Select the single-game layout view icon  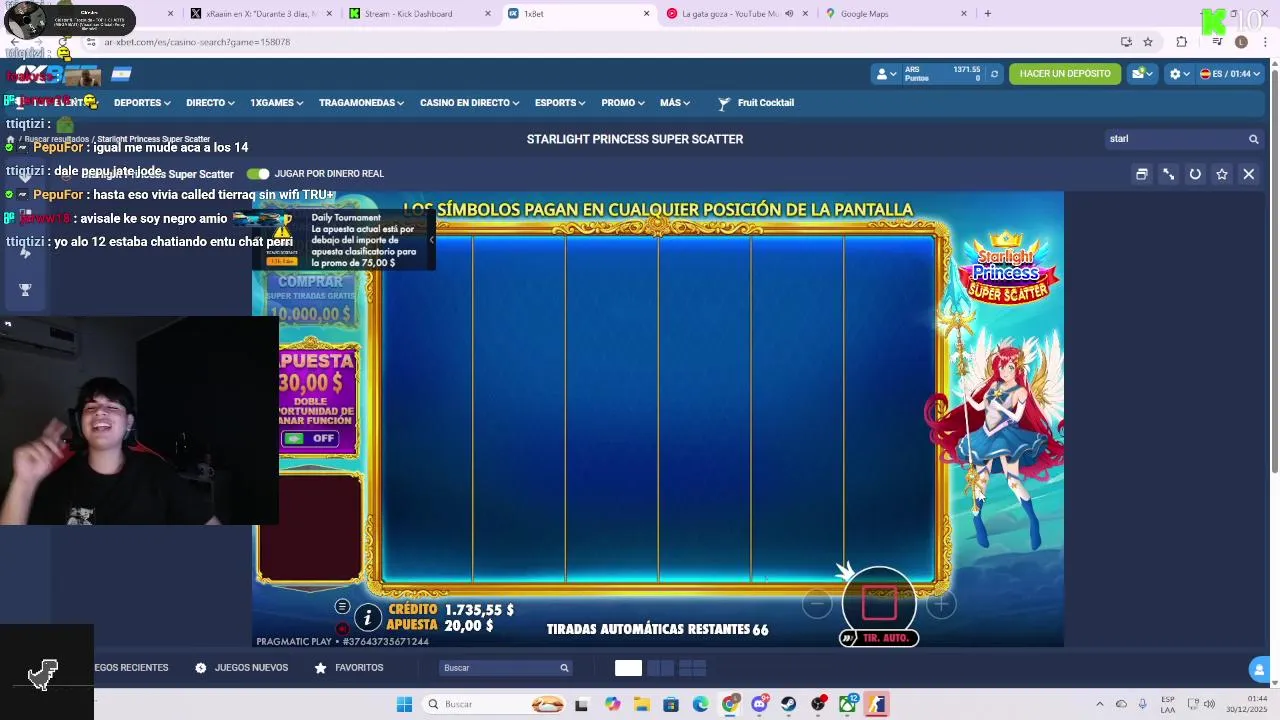(x=628, y=668)
